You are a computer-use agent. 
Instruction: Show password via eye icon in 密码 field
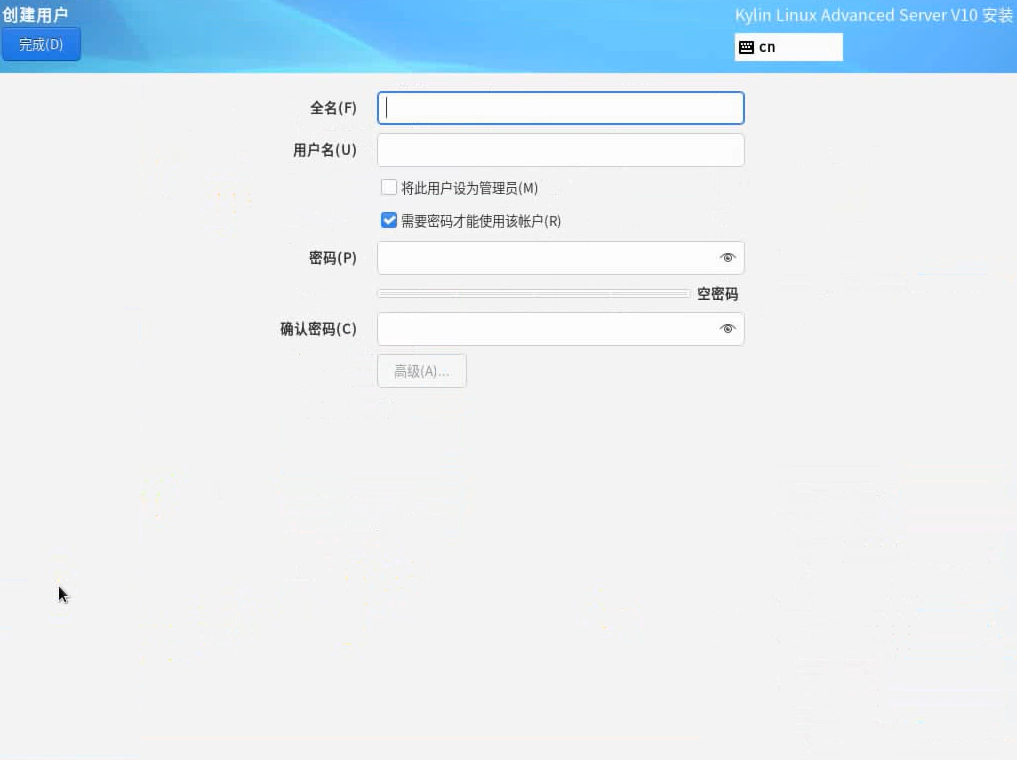pos(727,257)
